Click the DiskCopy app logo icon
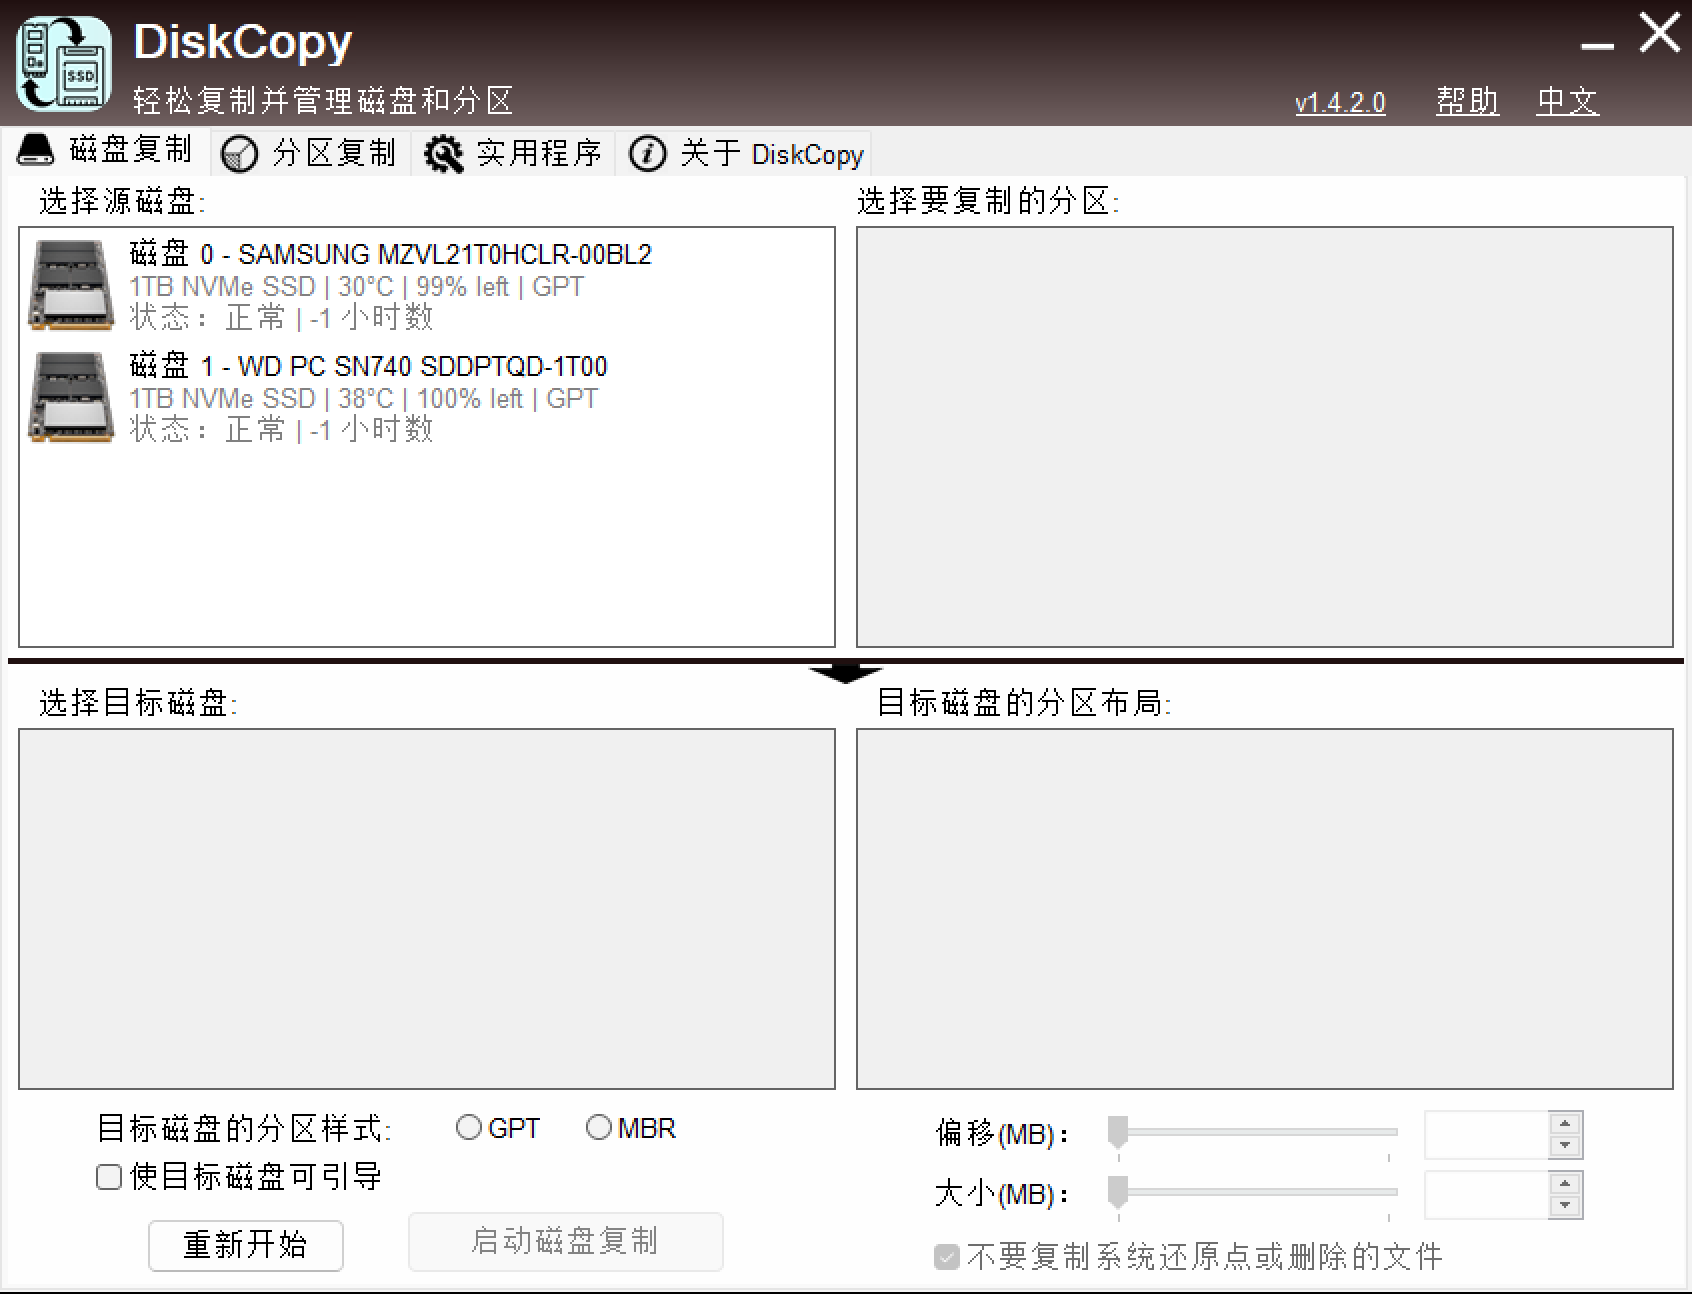The height and width of the screenshot is (1294, 1692). point(64,63)
